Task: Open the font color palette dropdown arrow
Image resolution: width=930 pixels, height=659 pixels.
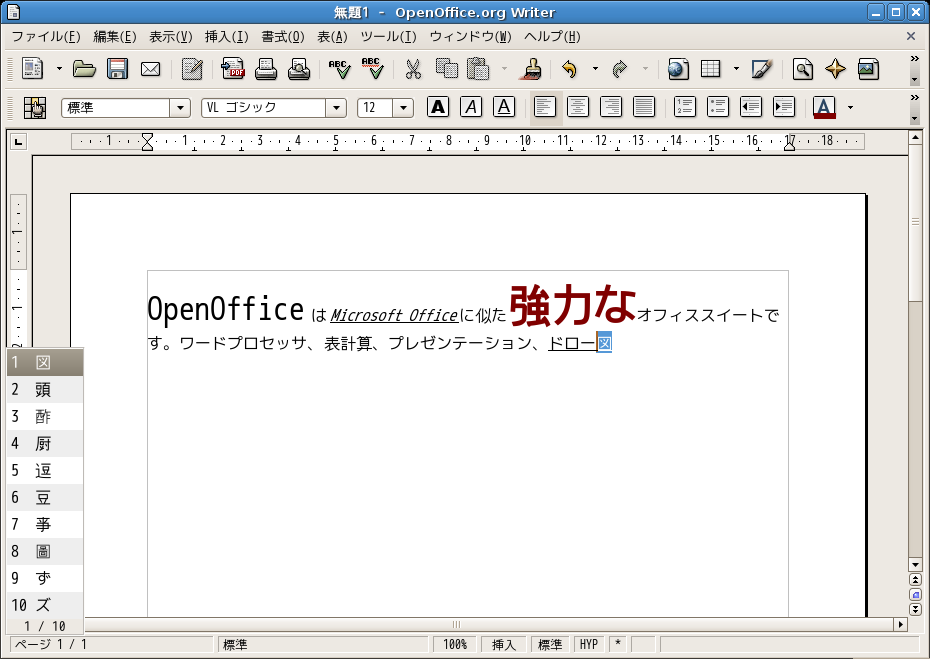Action: [x=850, y=107]
